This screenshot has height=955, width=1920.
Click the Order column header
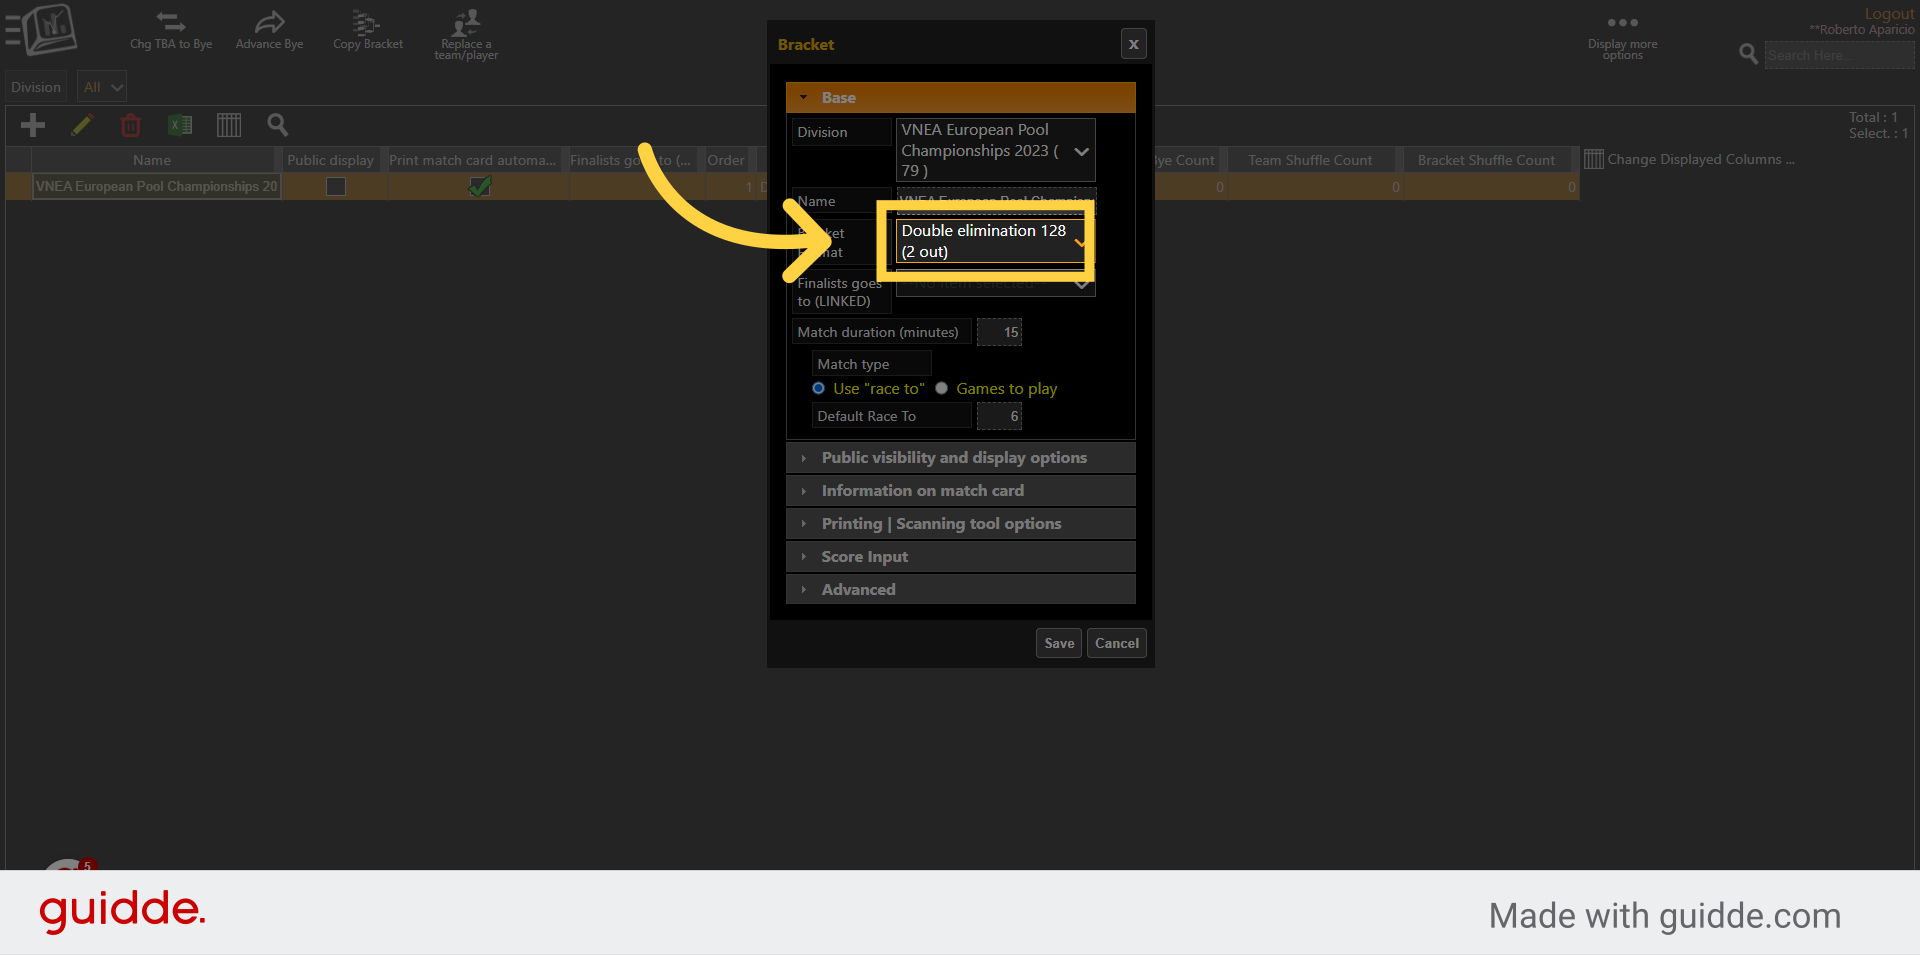(726, 160)
